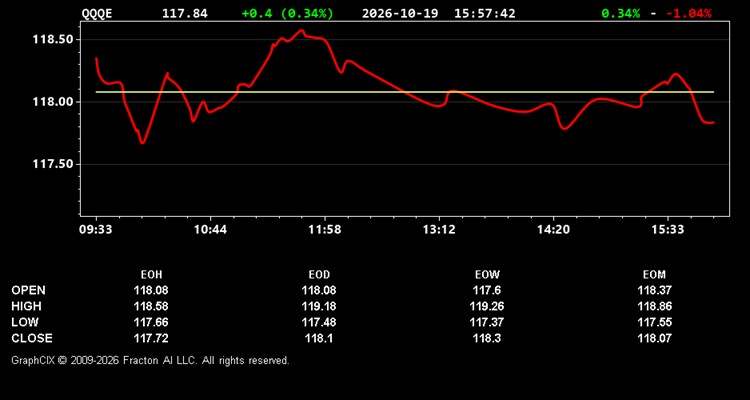Click the EOW column header

pos(487,275)
